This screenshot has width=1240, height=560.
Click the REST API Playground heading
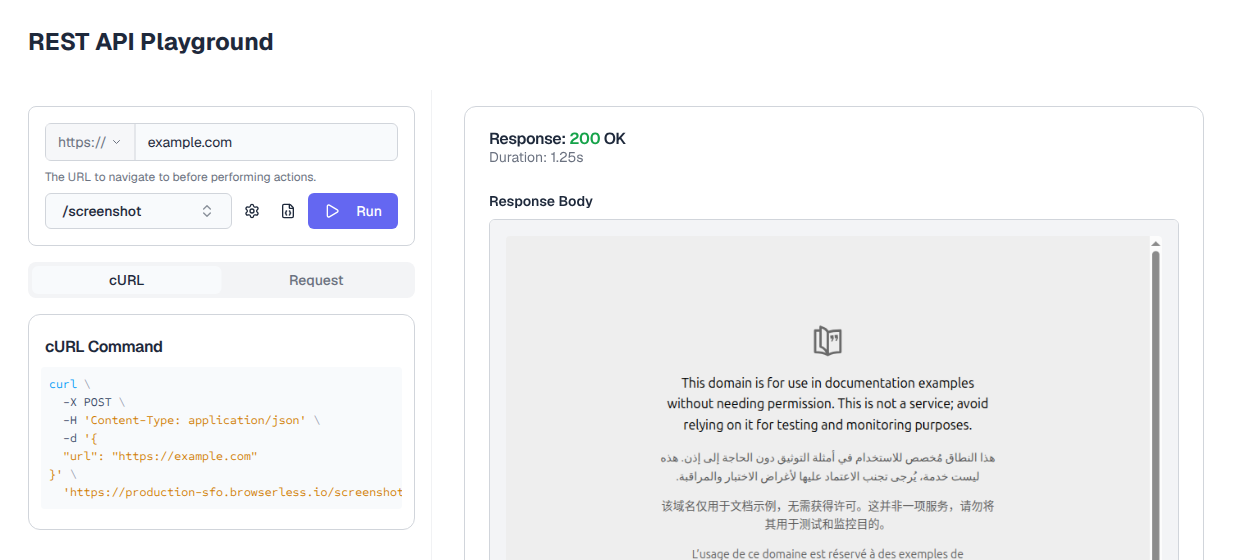point(151,42)
